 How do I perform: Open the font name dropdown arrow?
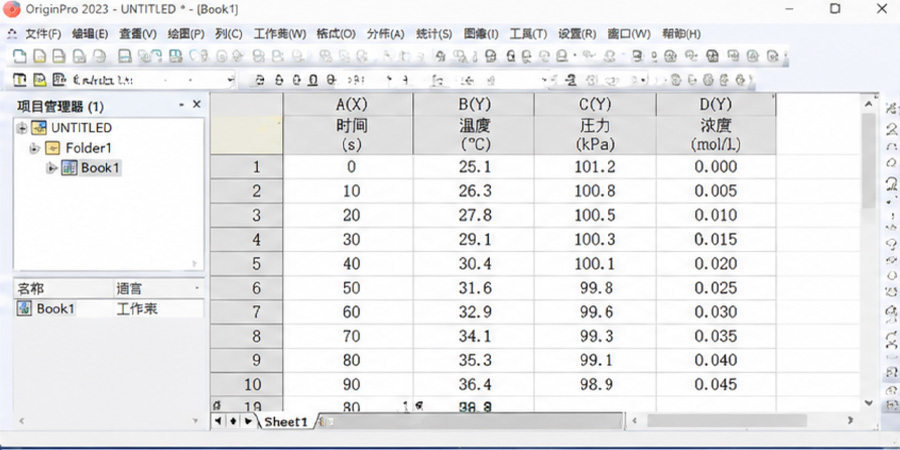click(x=230, y=80)
